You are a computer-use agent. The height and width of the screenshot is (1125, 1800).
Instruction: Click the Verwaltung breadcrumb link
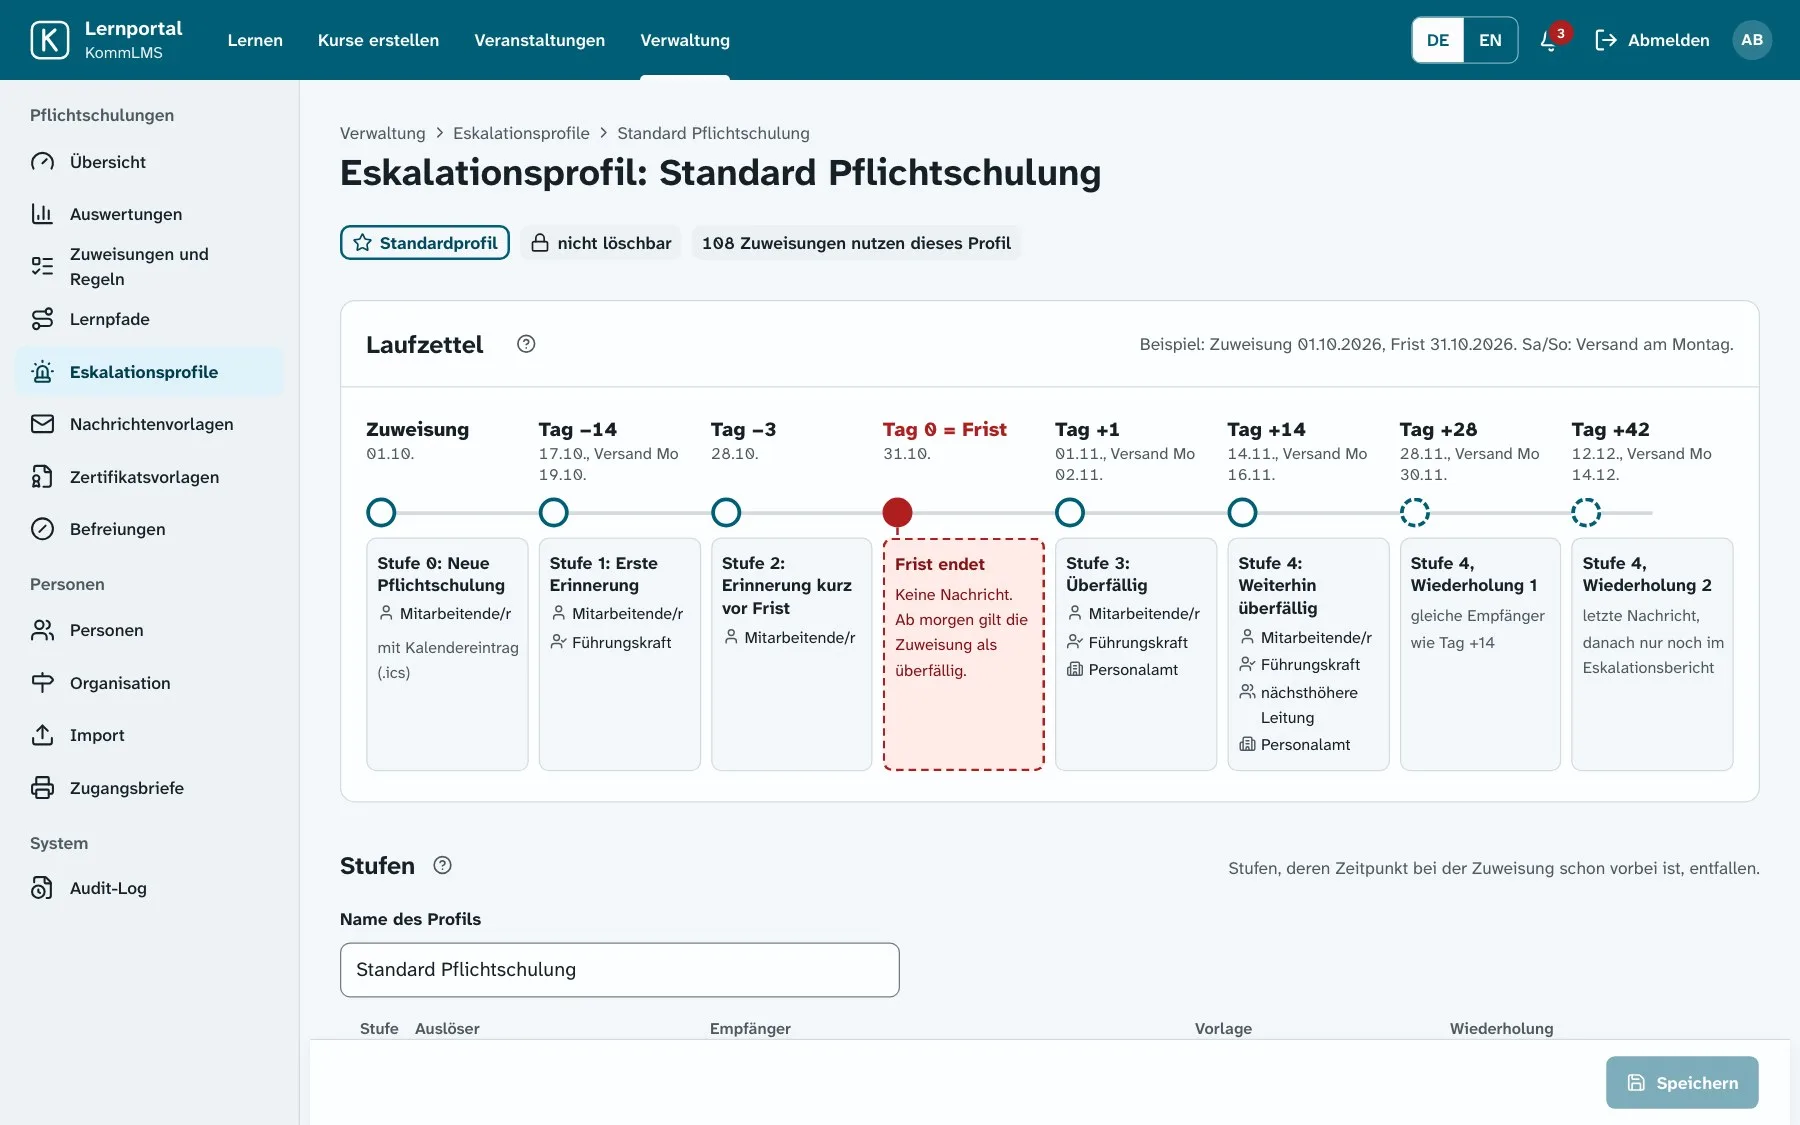coord(382,133)
